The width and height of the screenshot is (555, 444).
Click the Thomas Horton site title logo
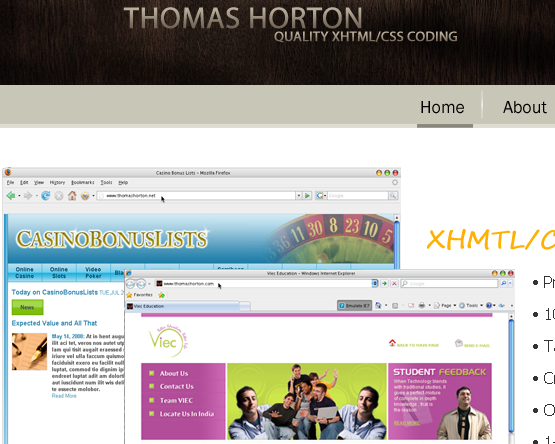243,18
